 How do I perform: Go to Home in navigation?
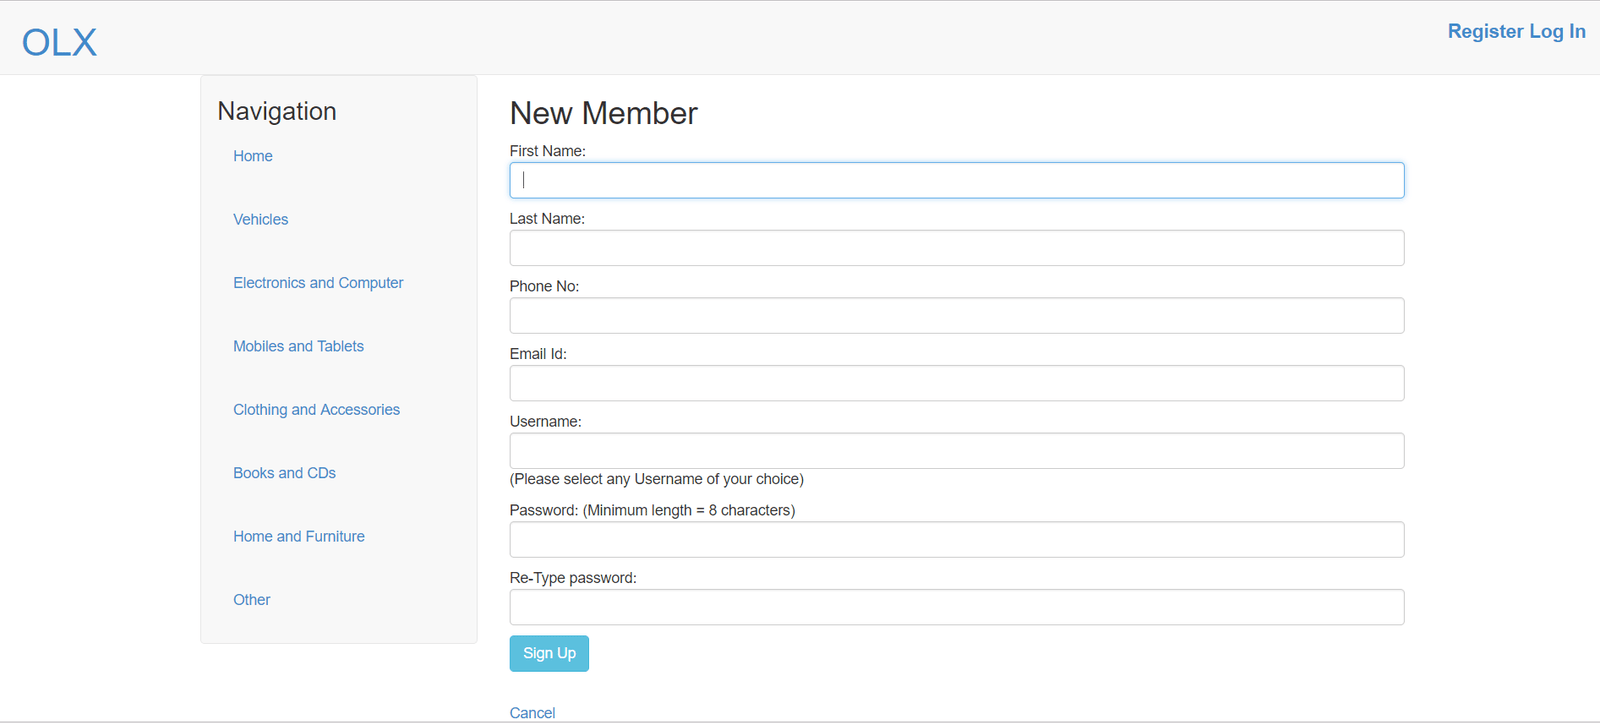(x=252, y=156)
